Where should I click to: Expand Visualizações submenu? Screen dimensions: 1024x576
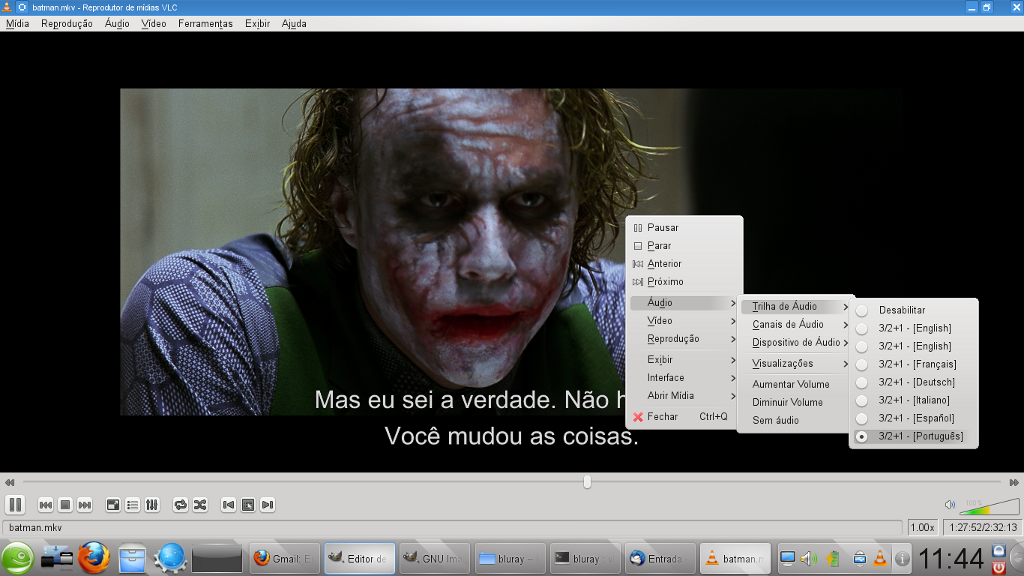(795, 363)
